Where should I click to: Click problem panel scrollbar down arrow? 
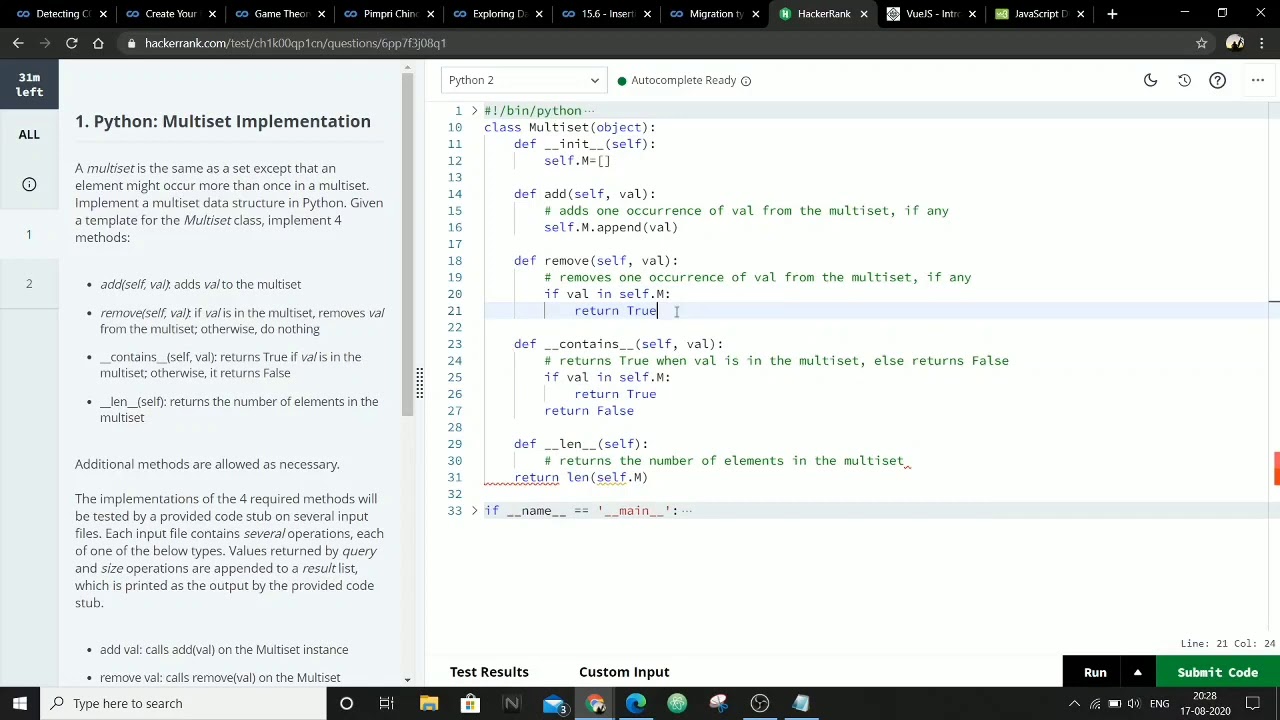407,679
